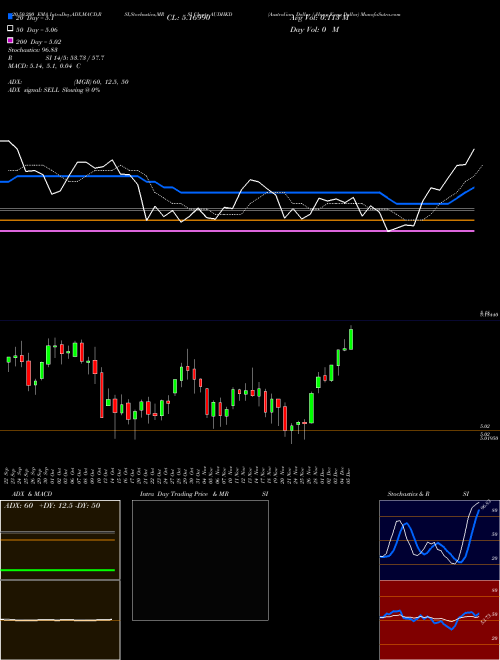This screenshot has width=500, height=660.
Task: Click the "SI 14/3: 58.73 / 57.7" value
Action: tap(75, 58)
